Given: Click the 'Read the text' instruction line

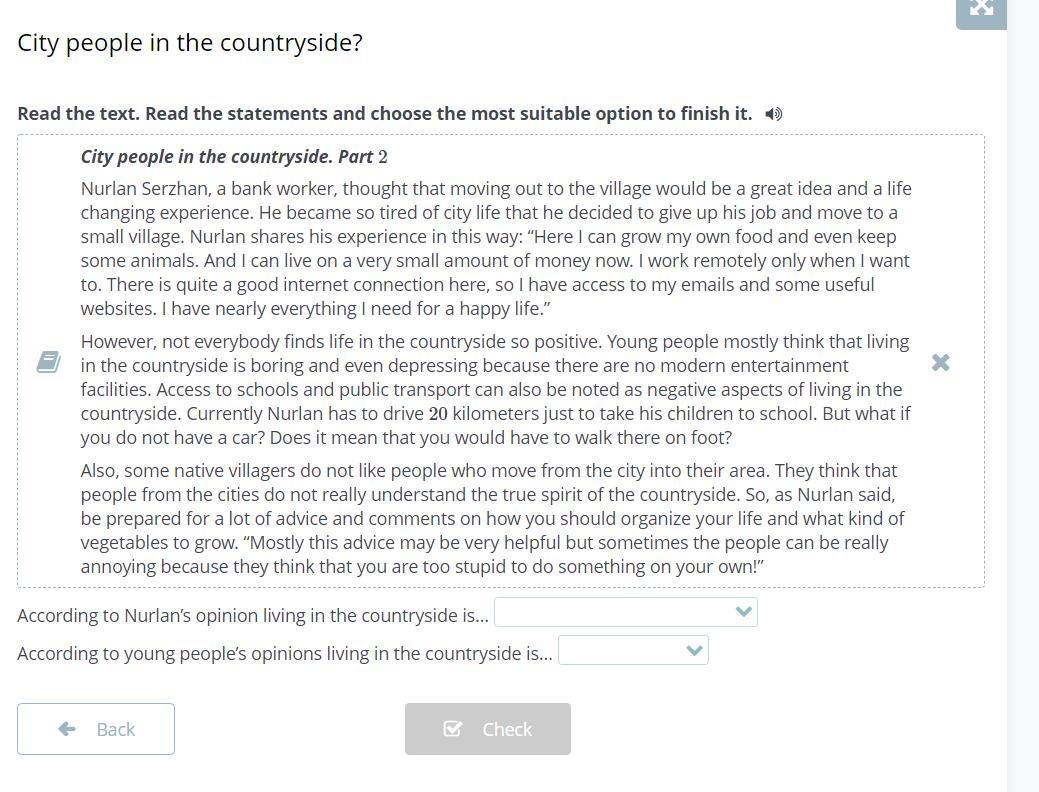Looking at the screenshot, I should pyautogui.click(x=385, y=114).
